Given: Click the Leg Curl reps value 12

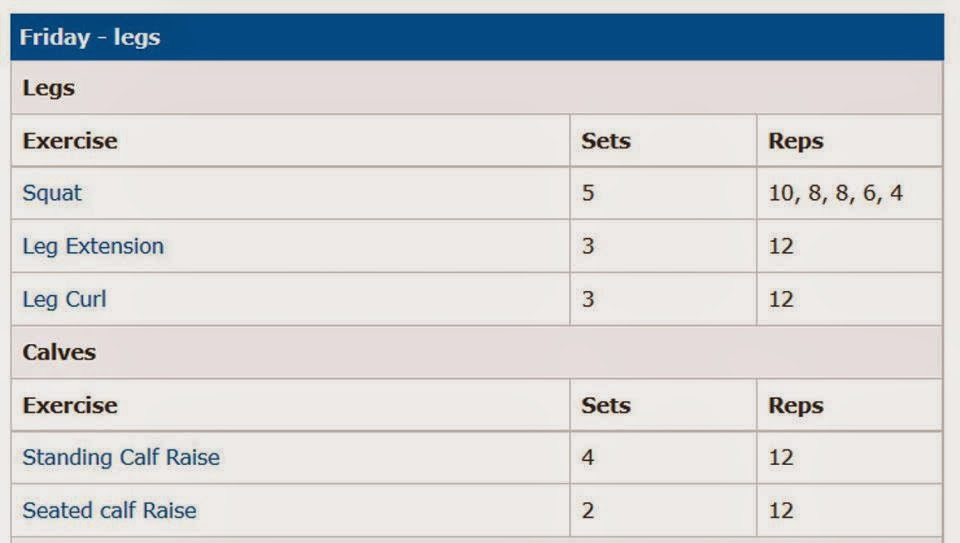Looking at the screenshot, I should point(781,299).
